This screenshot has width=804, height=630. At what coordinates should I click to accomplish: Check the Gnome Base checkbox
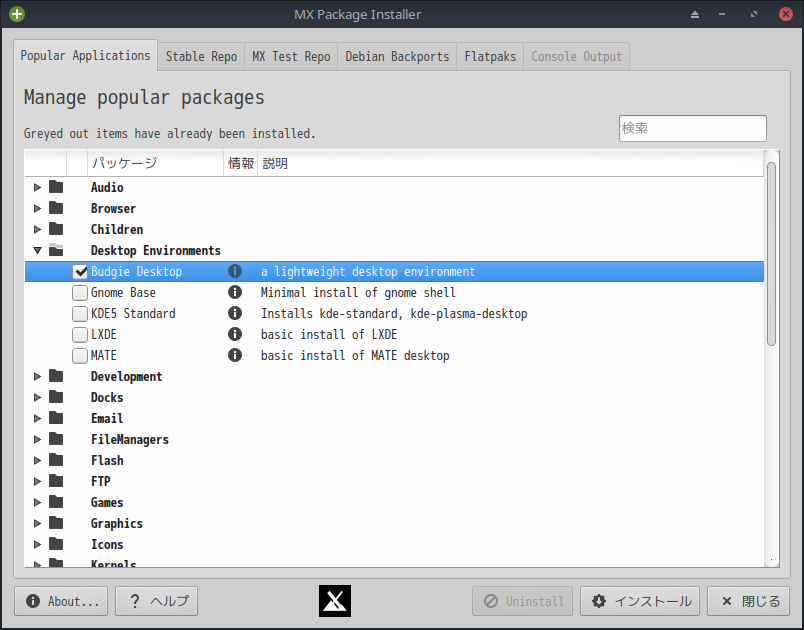[x=80, y=293]
